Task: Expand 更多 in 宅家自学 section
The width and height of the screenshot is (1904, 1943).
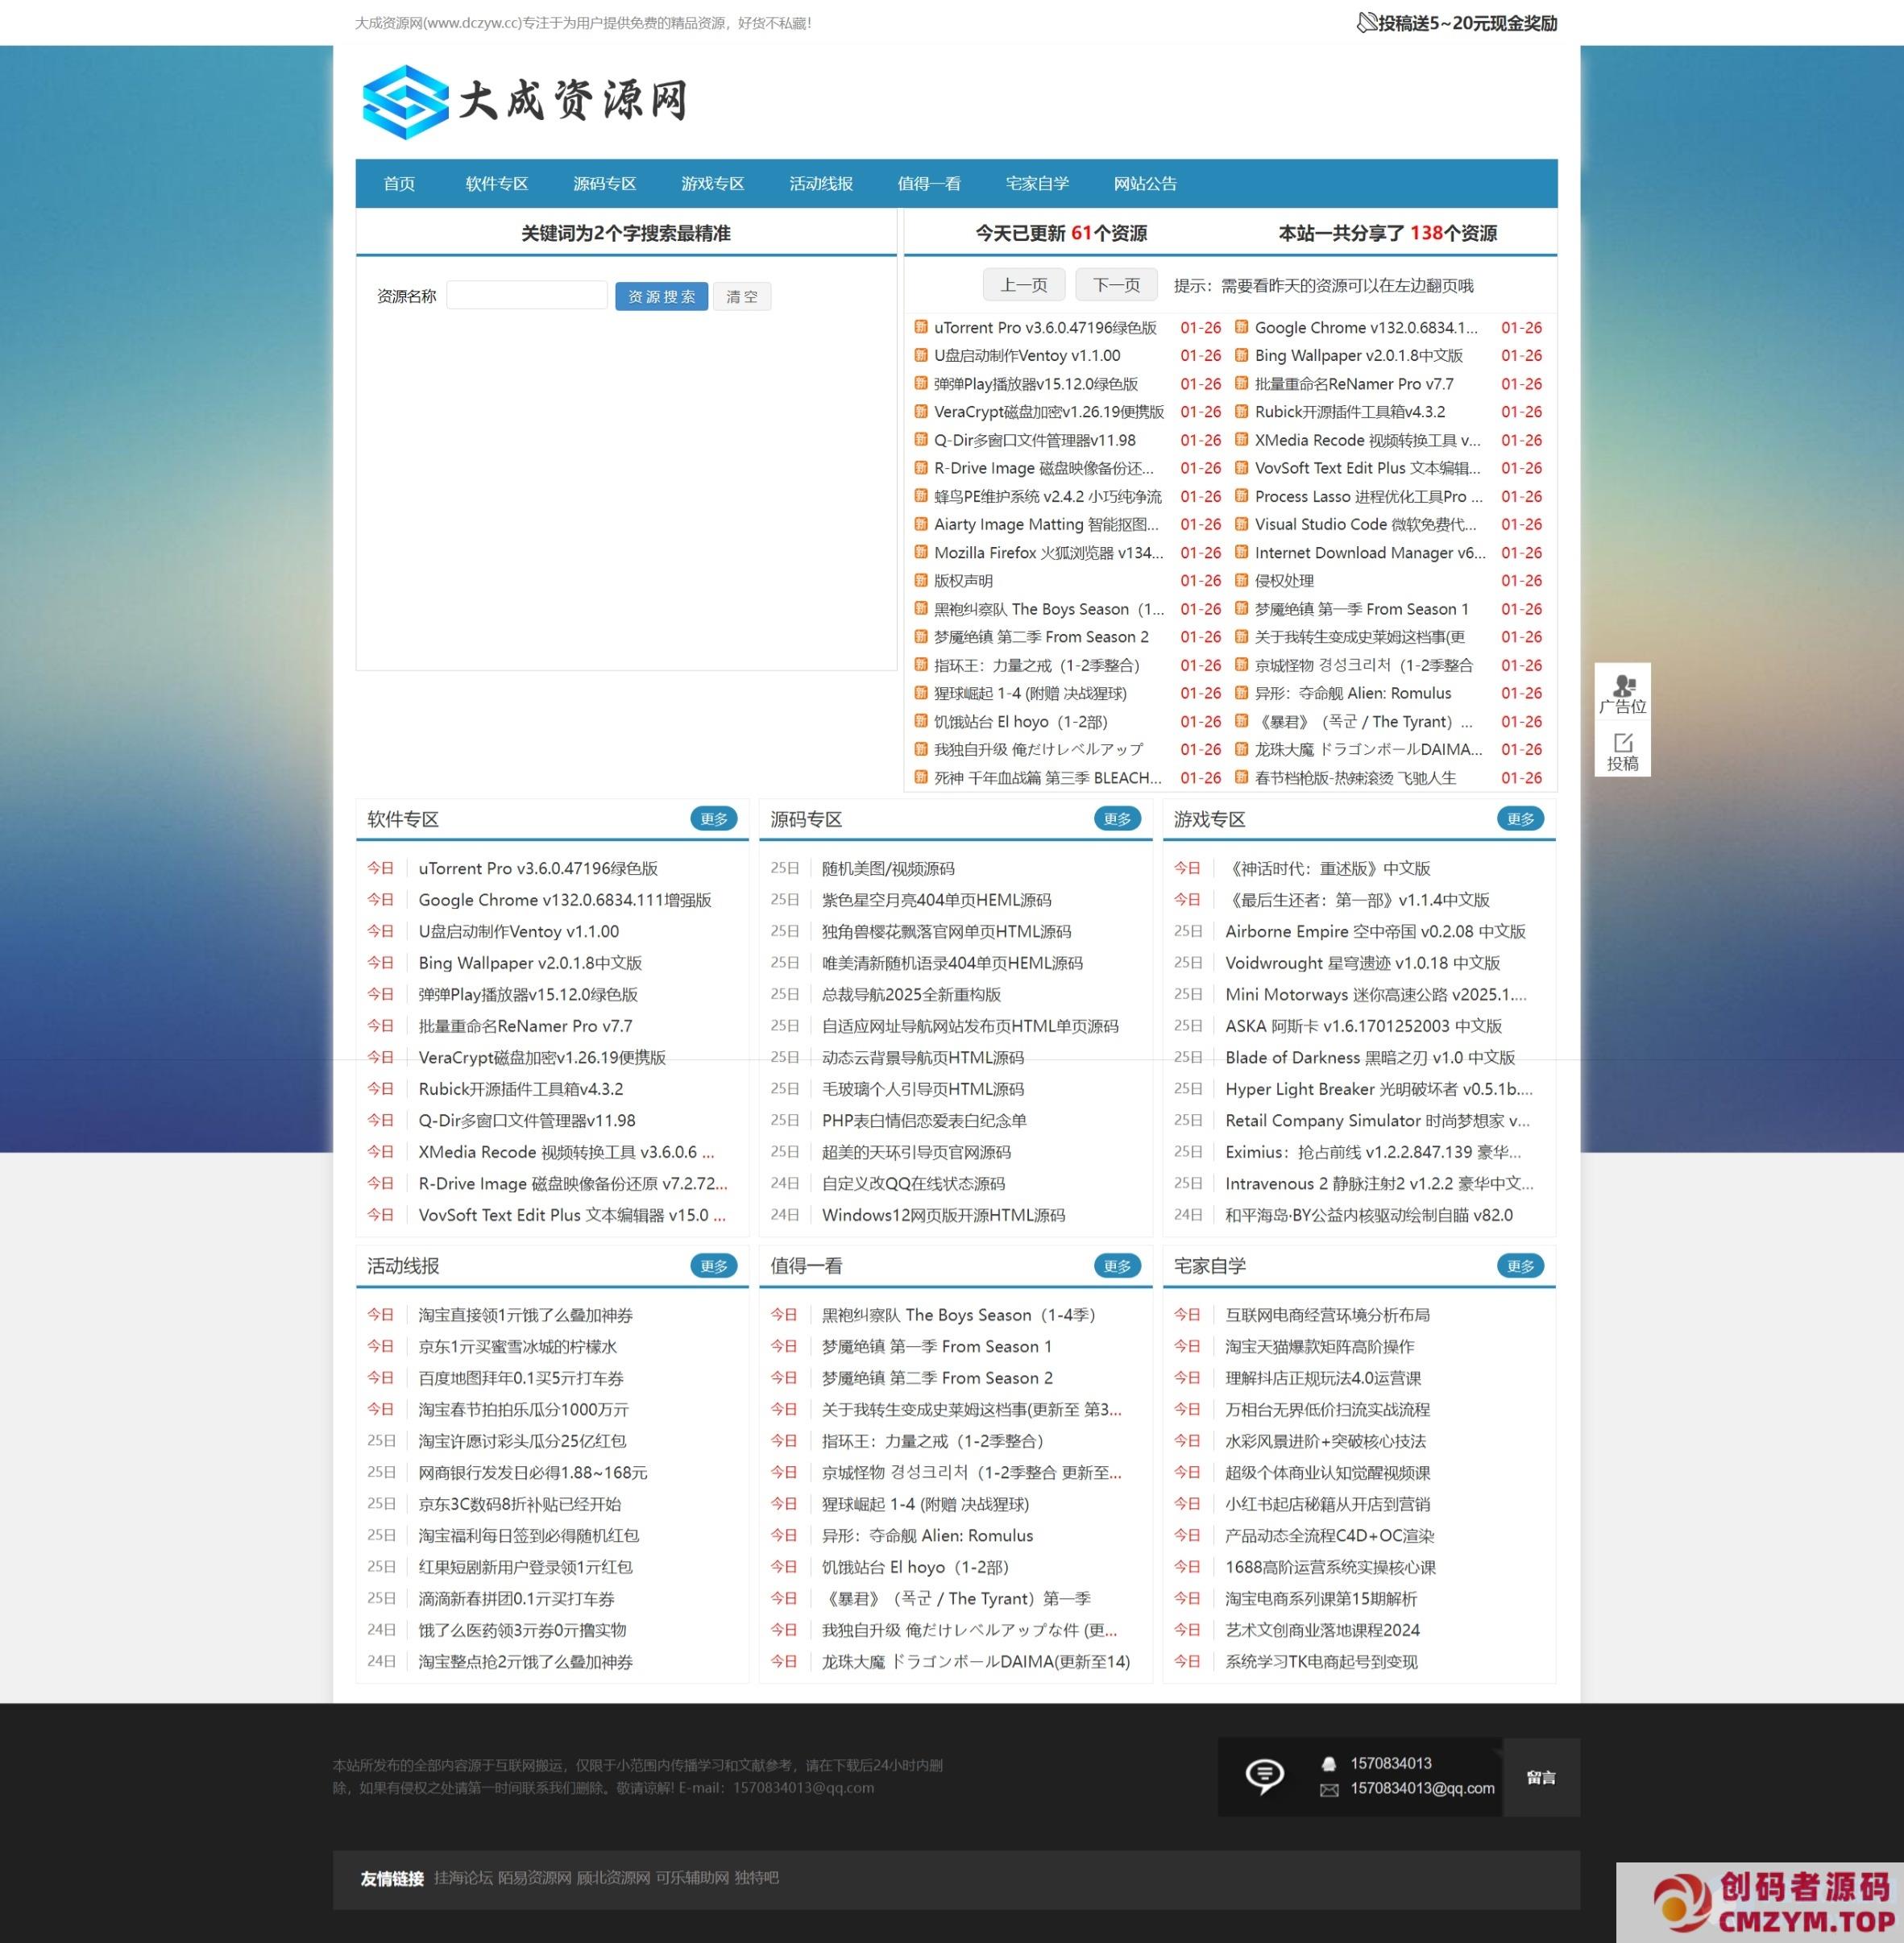Action: [x=1520, y=1266]
